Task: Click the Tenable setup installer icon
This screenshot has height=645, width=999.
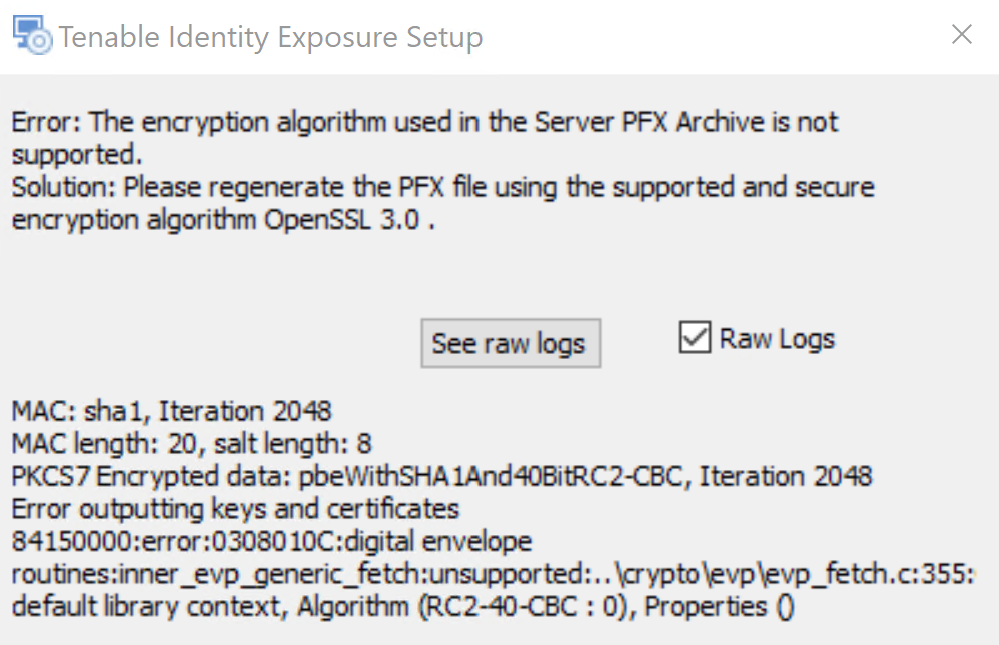Action: [32, 36]
